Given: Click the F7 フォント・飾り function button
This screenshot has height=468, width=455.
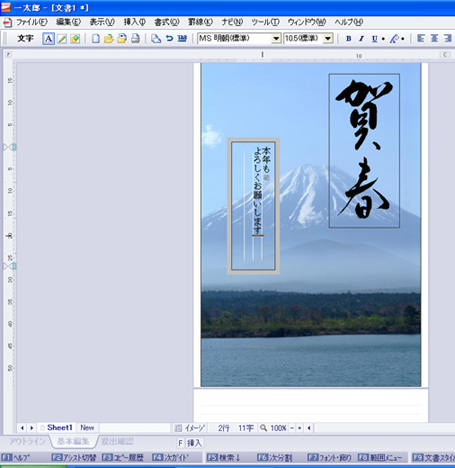Looking at the screenshot, I should (x=330, y=458).
